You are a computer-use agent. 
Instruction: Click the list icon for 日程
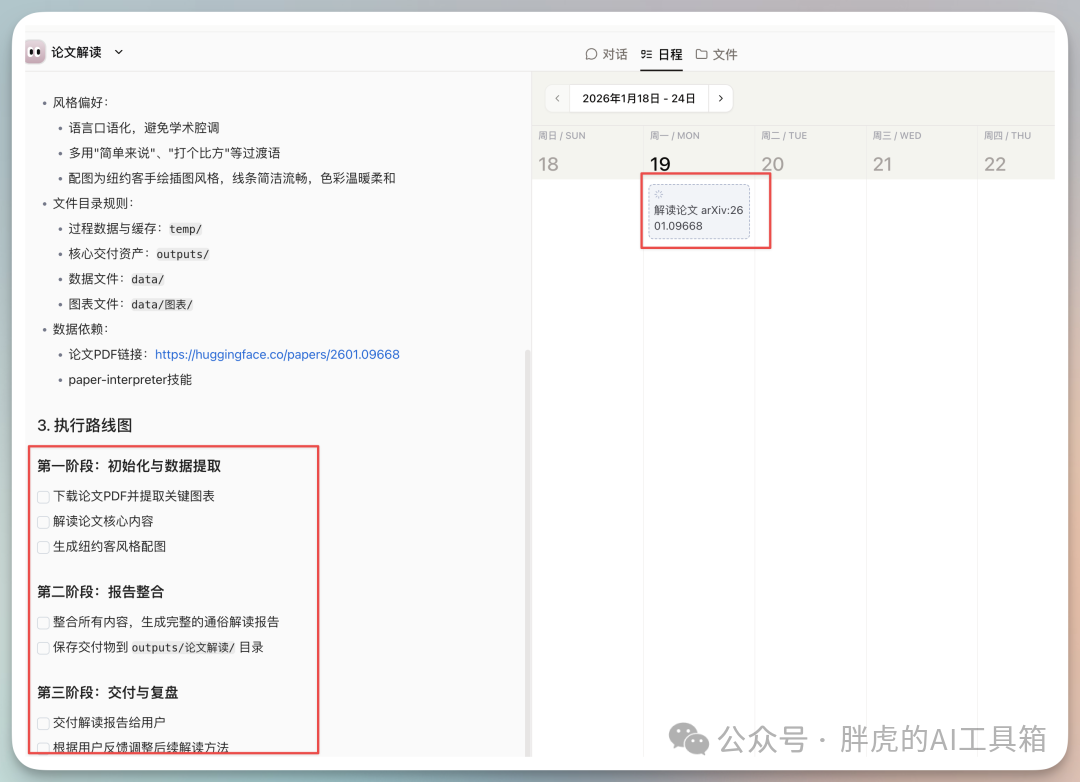click(647, 54)
